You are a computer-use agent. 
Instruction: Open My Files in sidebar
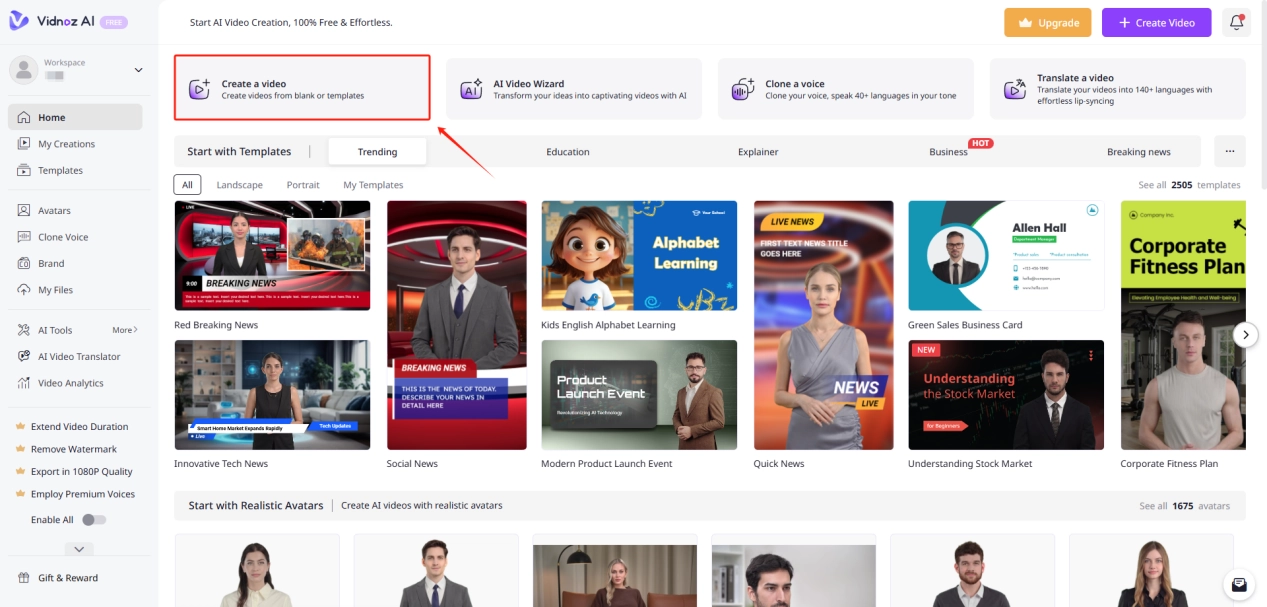click(55, 290)
